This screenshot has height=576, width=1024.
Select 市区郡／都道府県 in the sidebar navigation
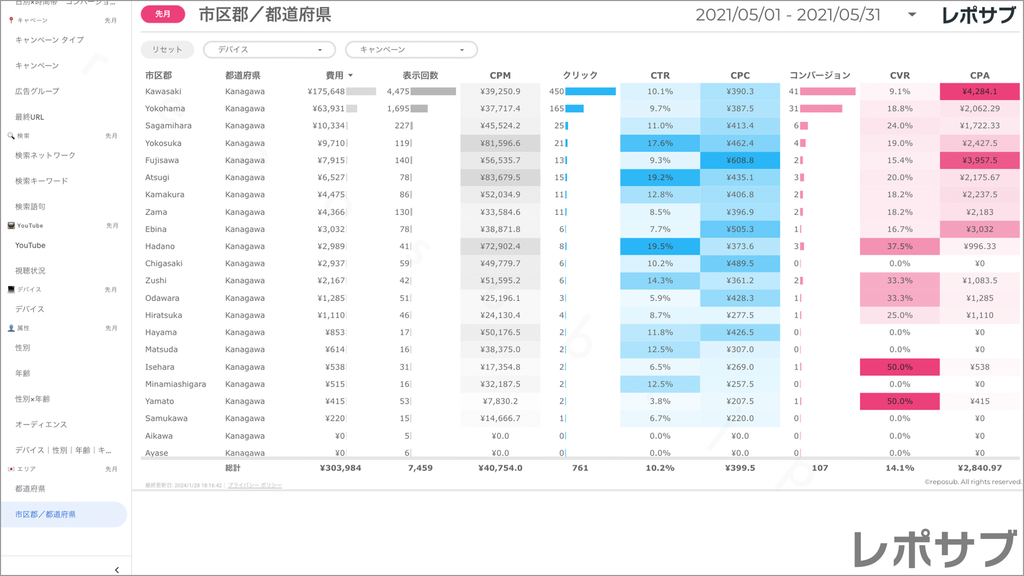coord(48,513)
